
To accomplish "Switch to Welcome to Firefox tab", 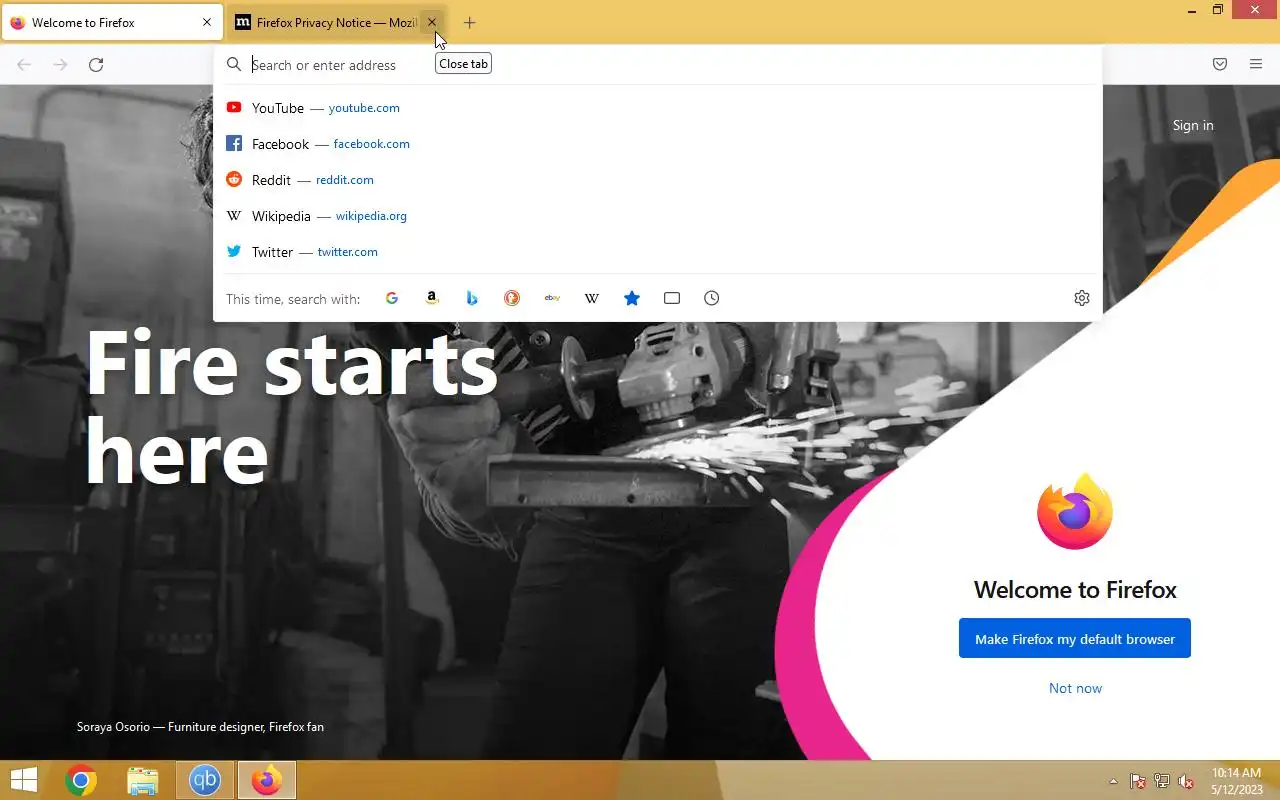I will [112, 22].
